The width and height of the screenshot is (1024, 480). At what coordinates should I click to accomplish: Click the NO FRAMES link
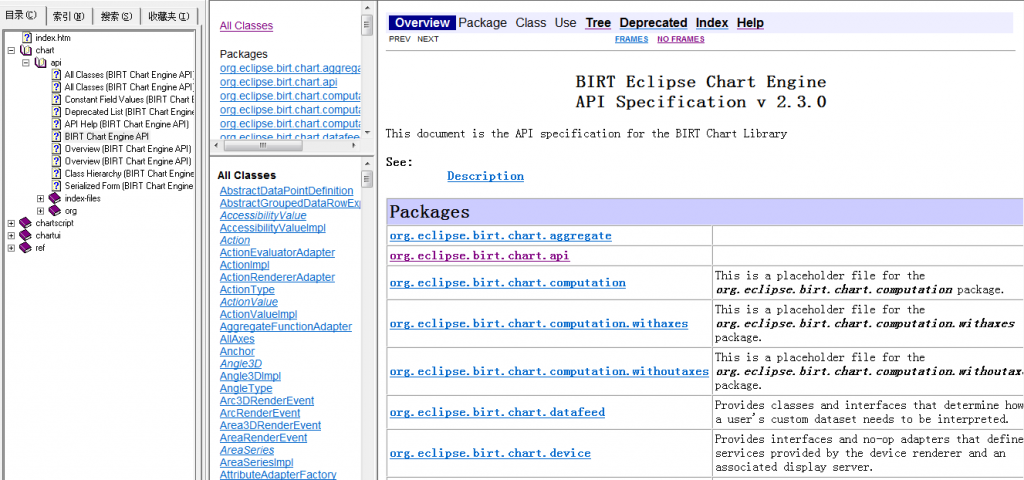click(680, 39)
